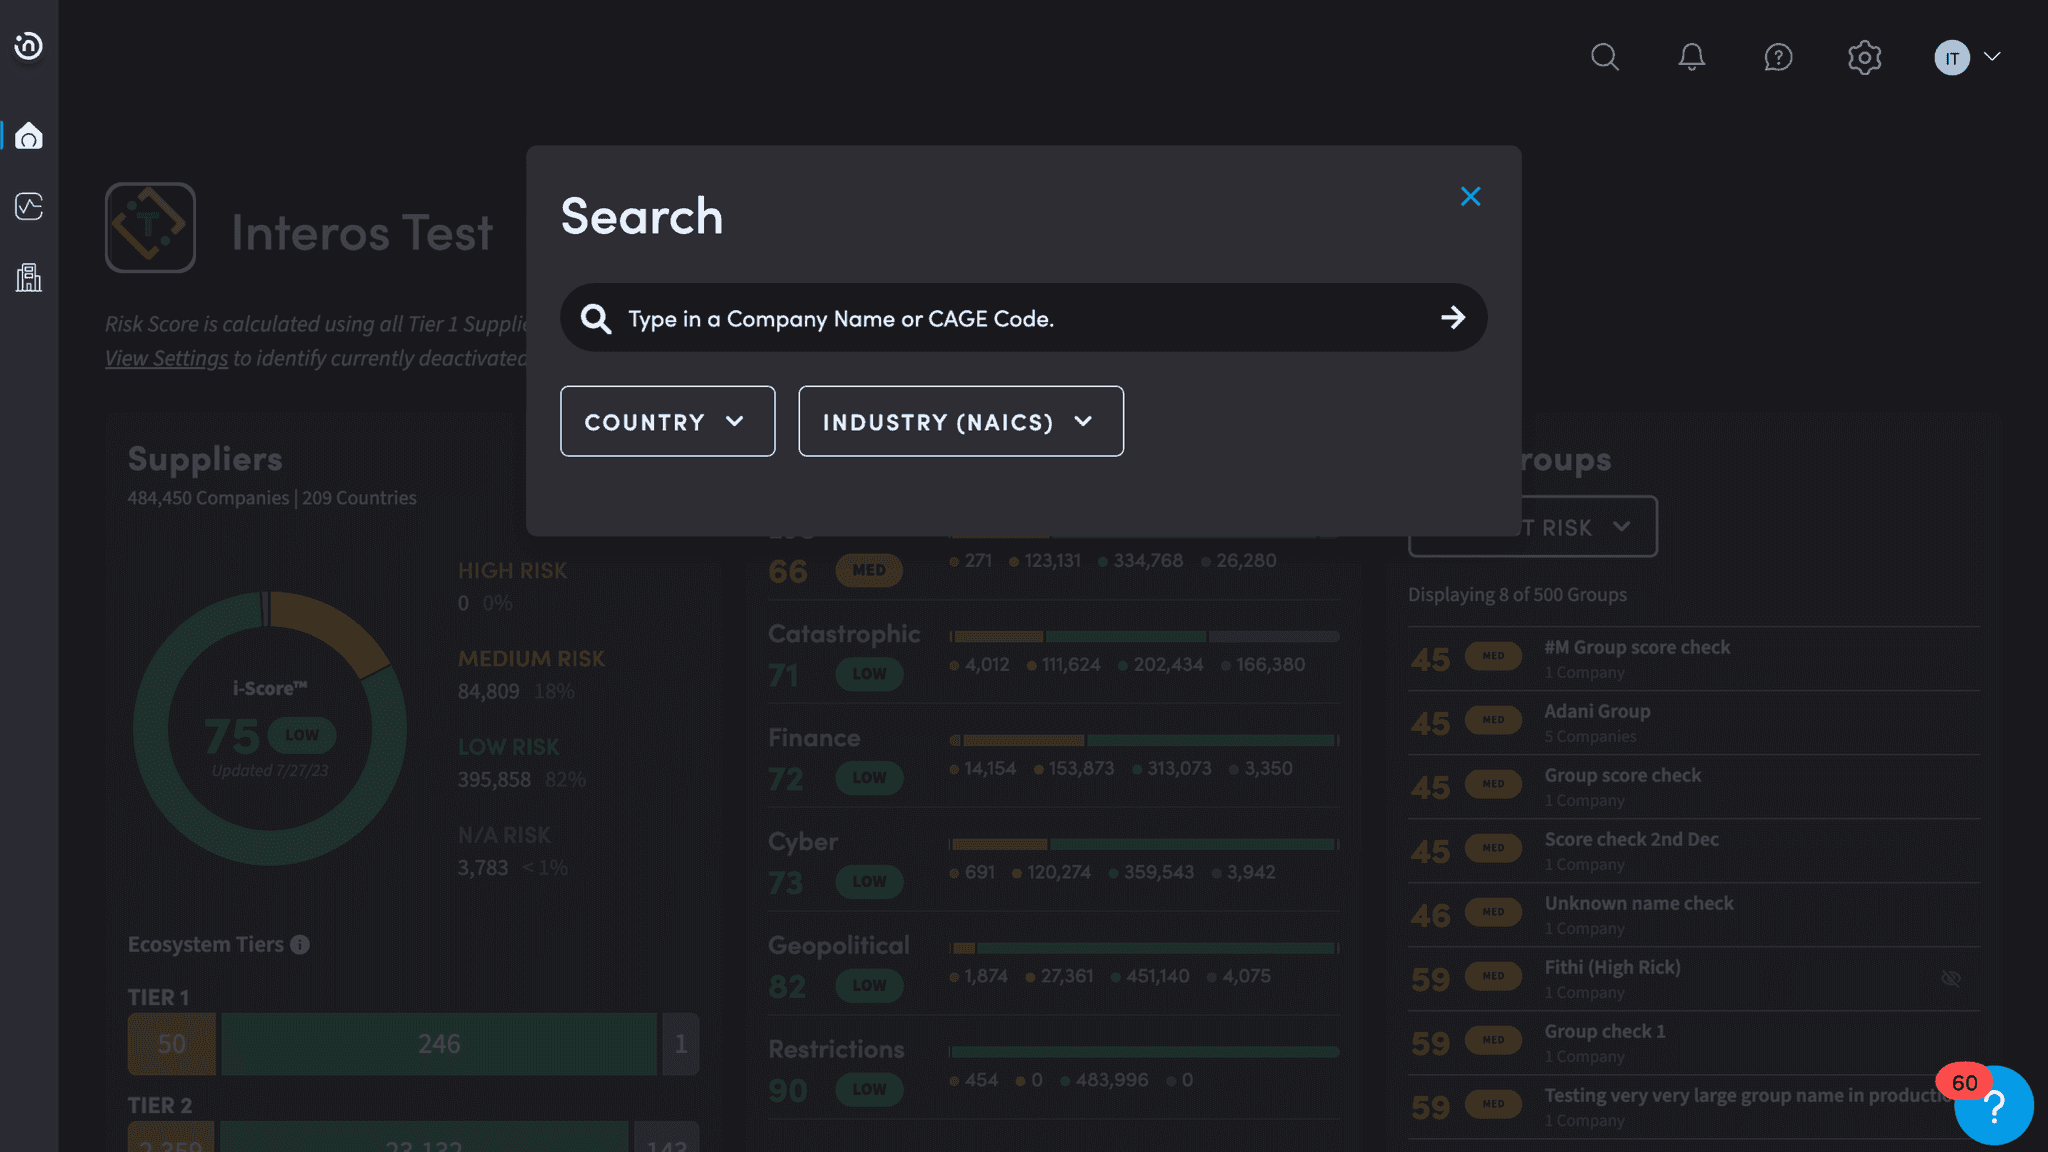This screenshot has width=2048, height=1152.
Task: Open the Finance risk factor
Action: pyautogui.click(x=814, y=738)
